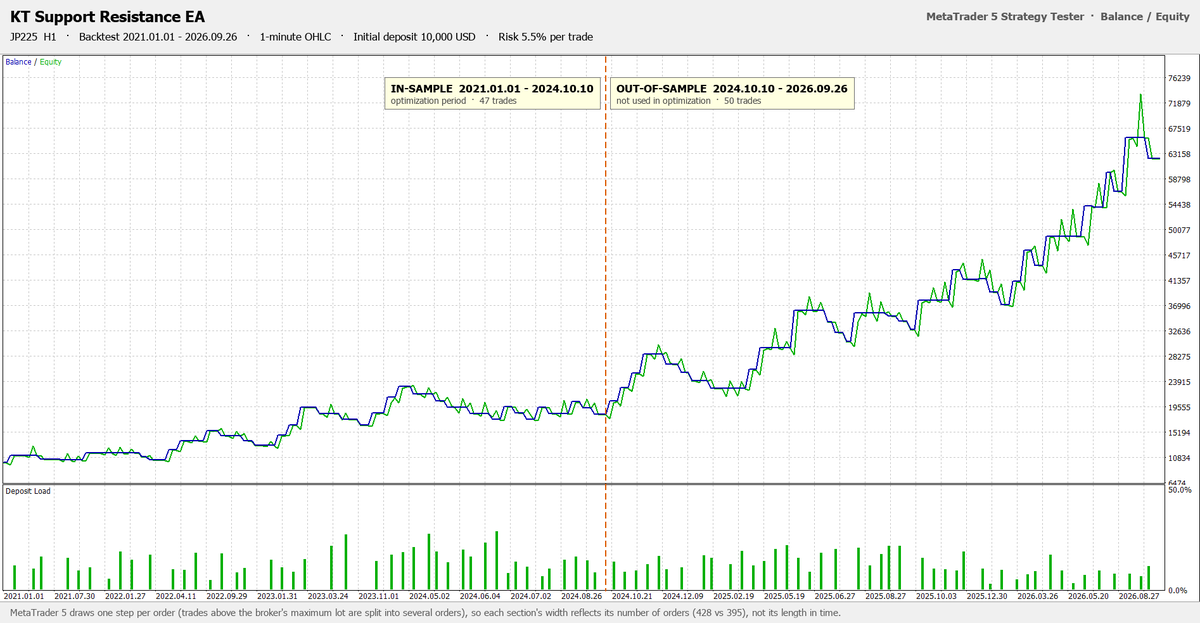Screen dimensions: 1200x623
Task: Click the green Equity legend label
Action: click(x=51, y=62)
